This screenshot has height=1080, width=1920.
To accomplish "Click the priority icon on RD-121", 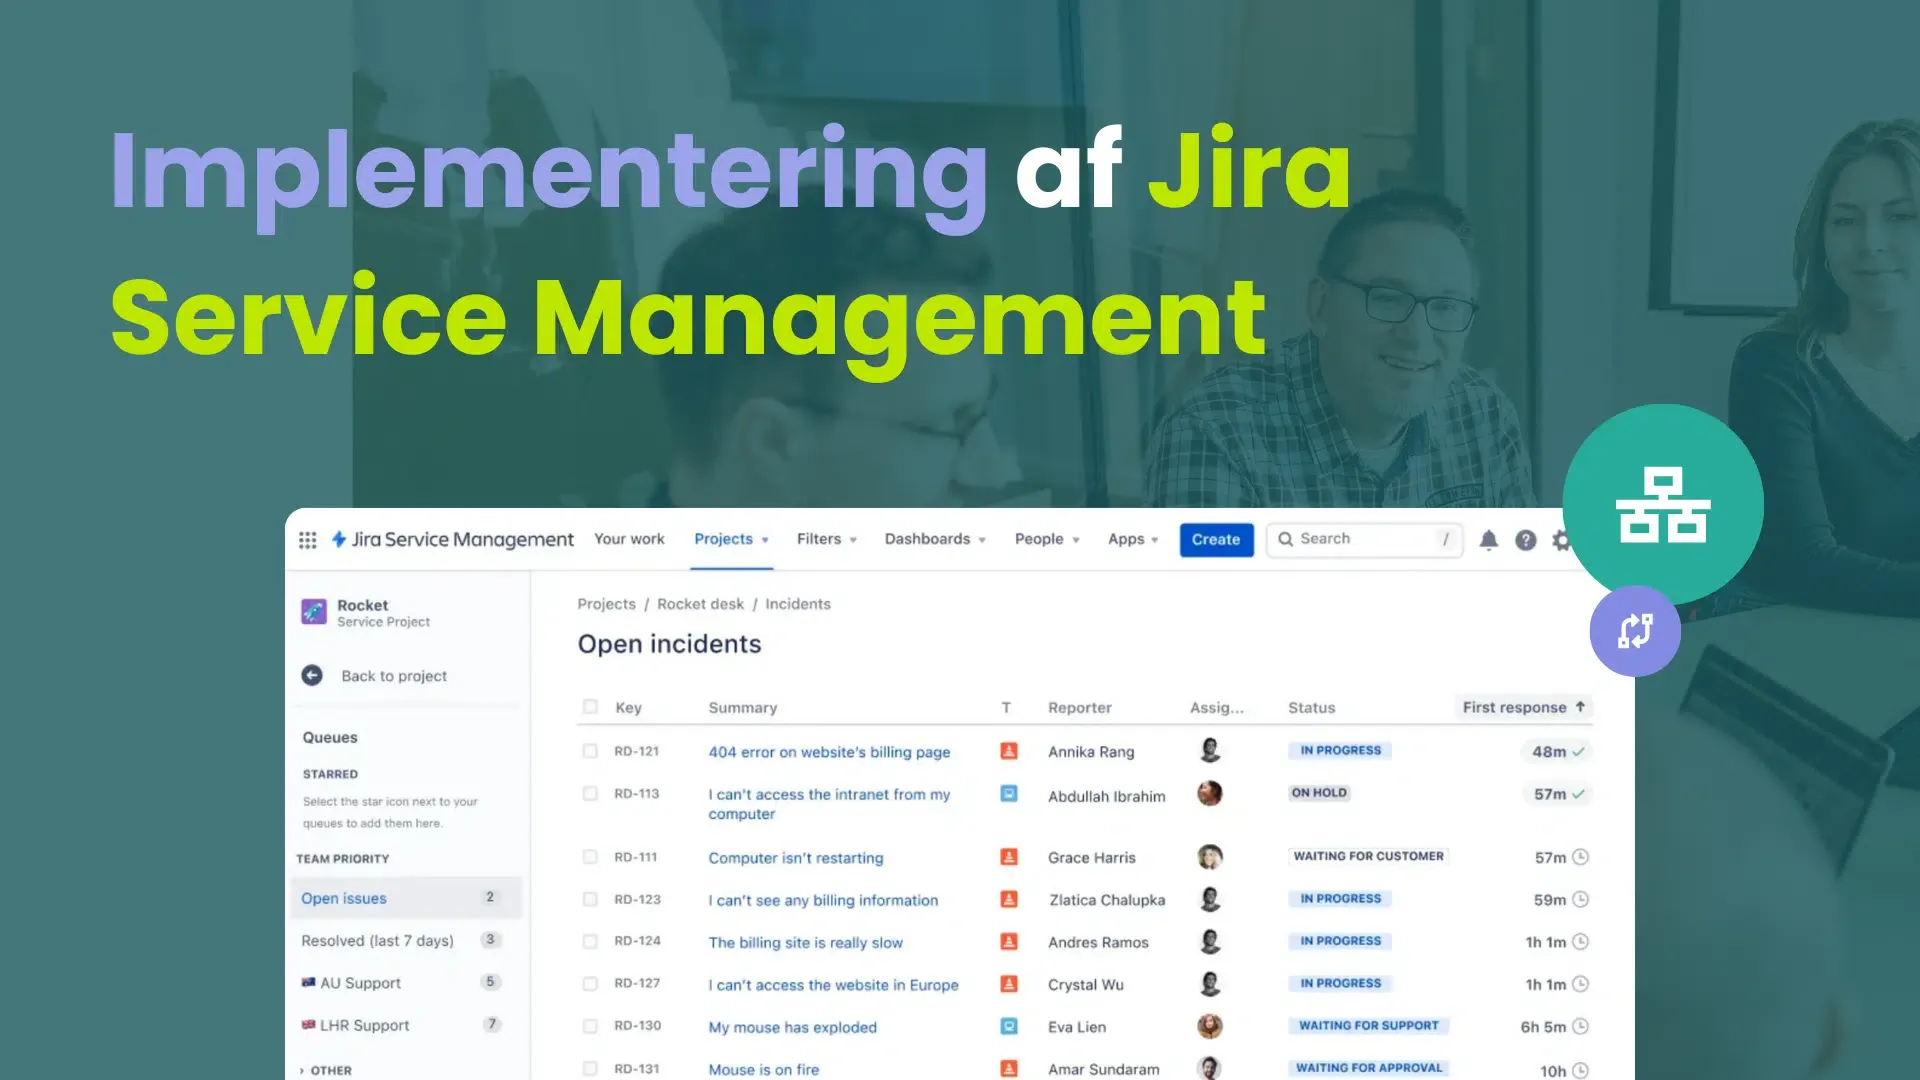I will tap(1007, 751).
